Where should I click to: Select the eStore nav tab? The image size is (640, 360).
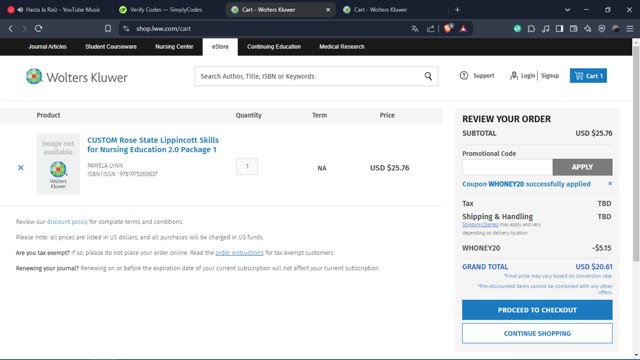pos(220,47)
